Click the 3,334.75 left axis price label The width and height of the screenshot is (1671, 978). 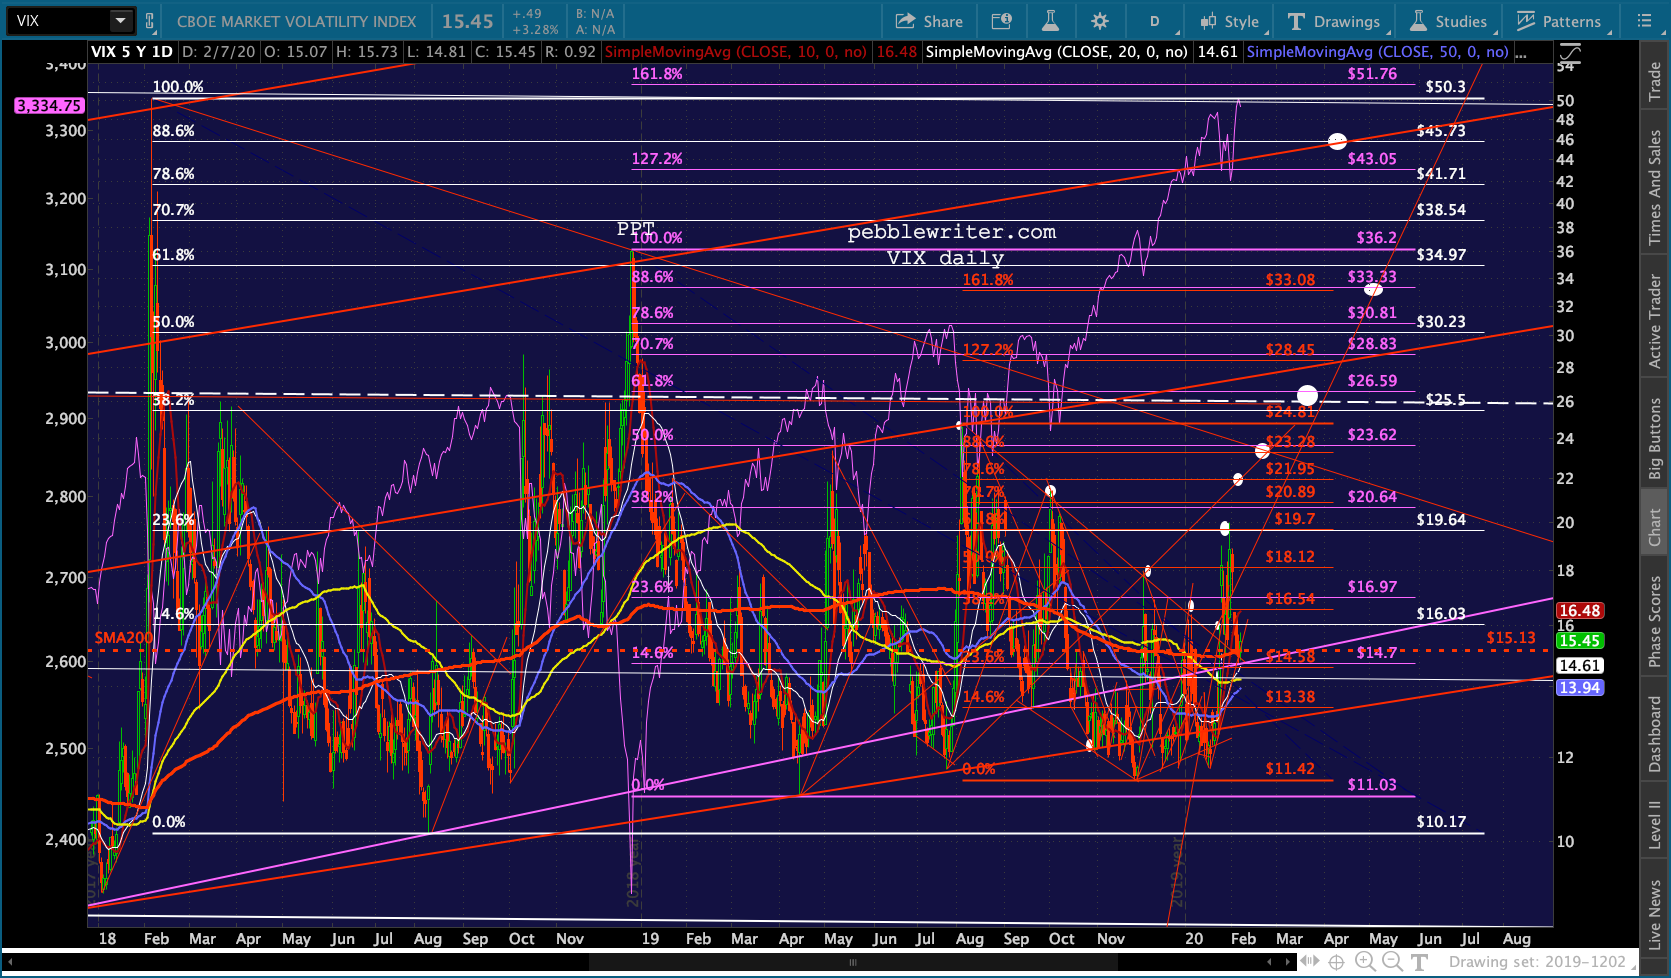coord(48,105)
